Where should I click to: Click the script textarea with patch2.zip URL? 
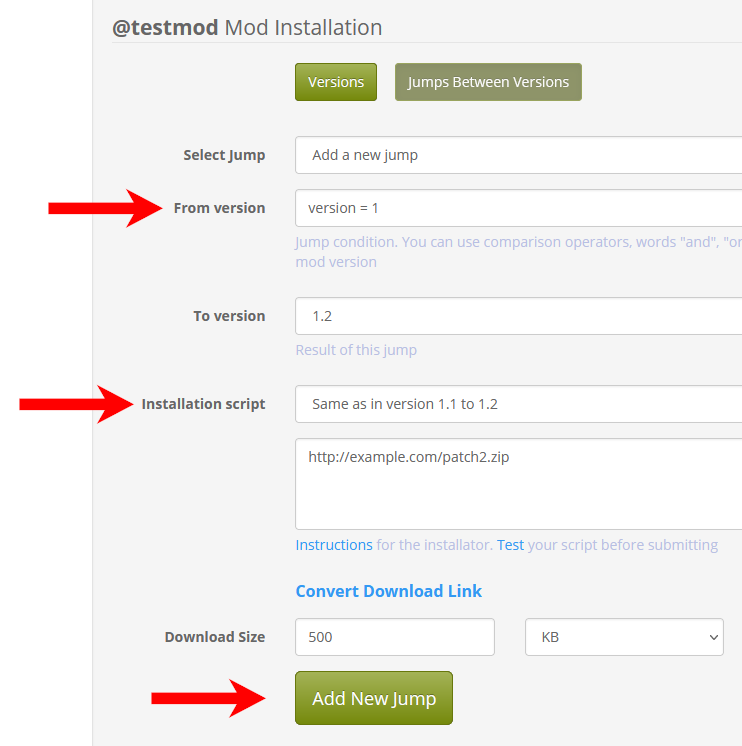coord(518,484)
